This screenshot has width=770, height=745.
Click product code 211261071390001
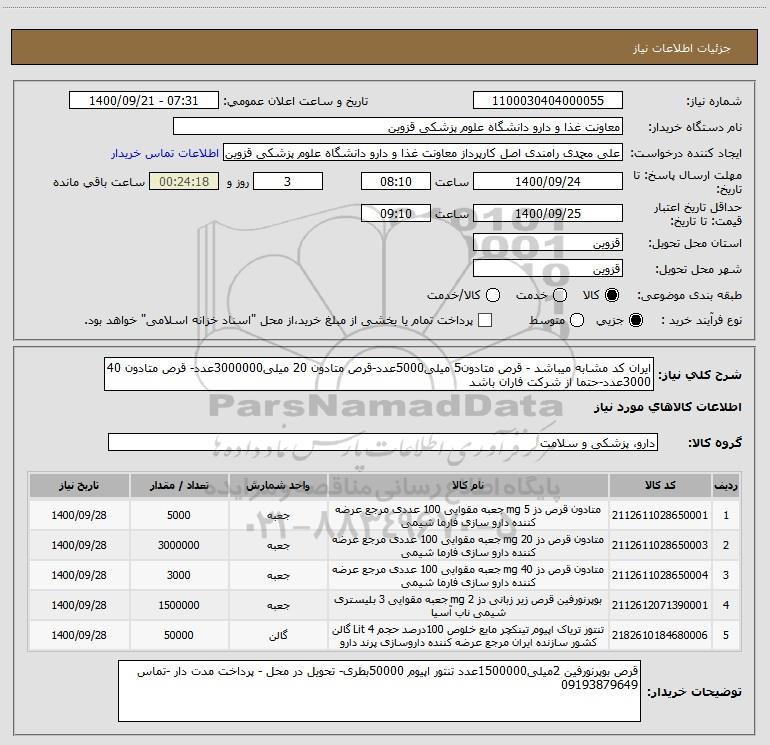(660, 605)
